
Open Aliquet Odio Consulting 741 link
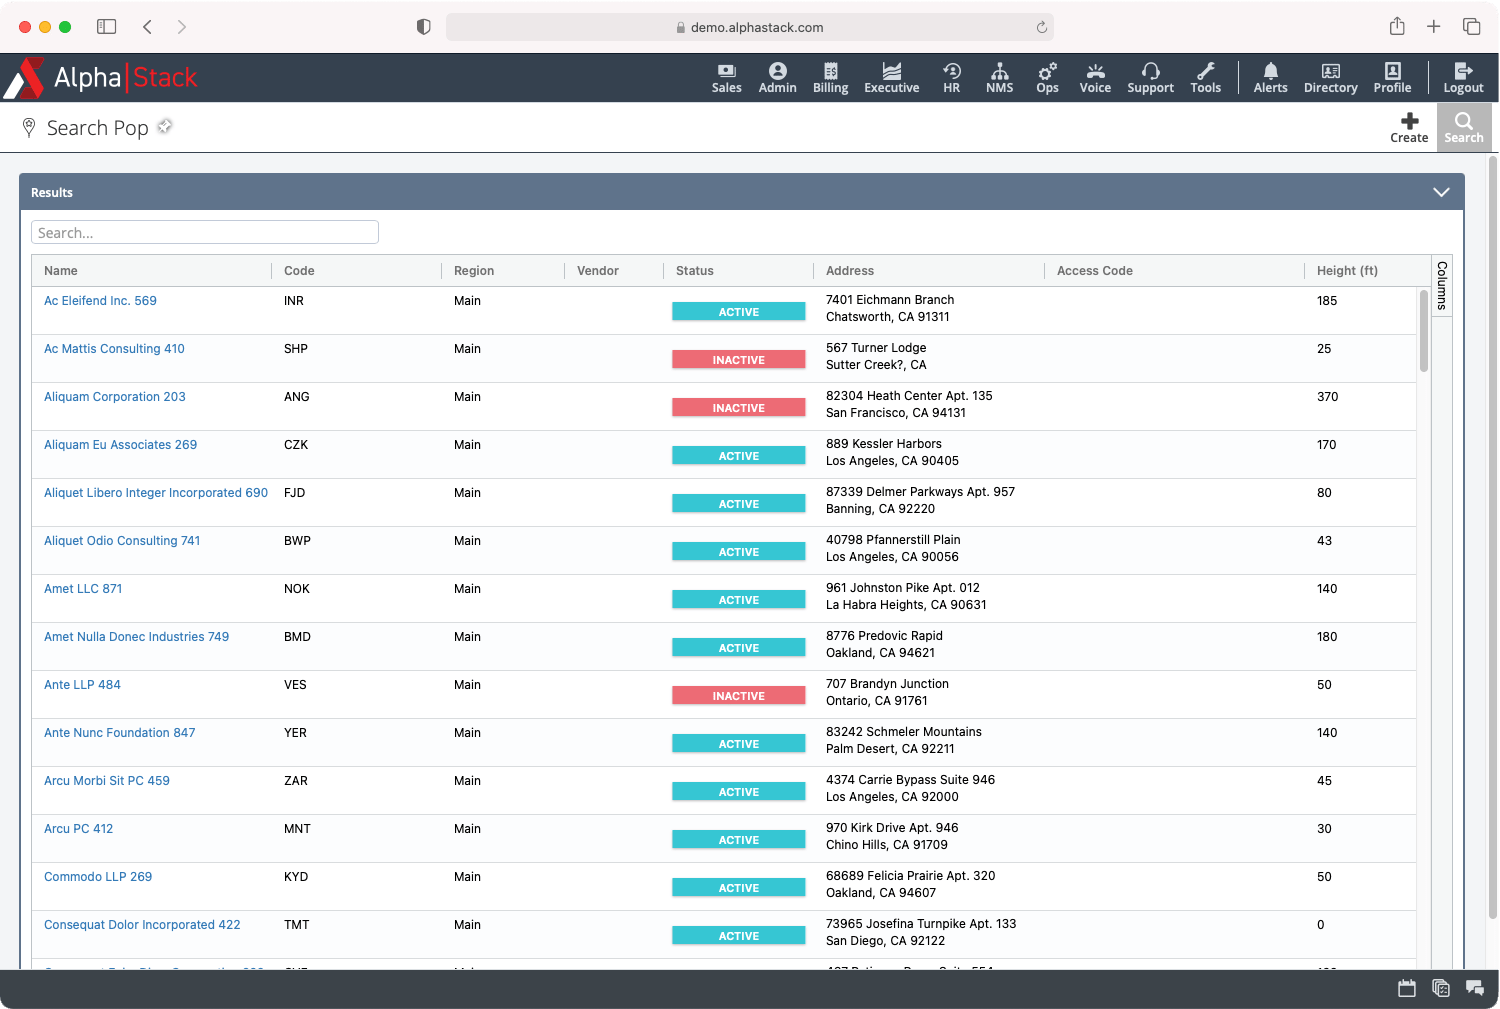122,541
